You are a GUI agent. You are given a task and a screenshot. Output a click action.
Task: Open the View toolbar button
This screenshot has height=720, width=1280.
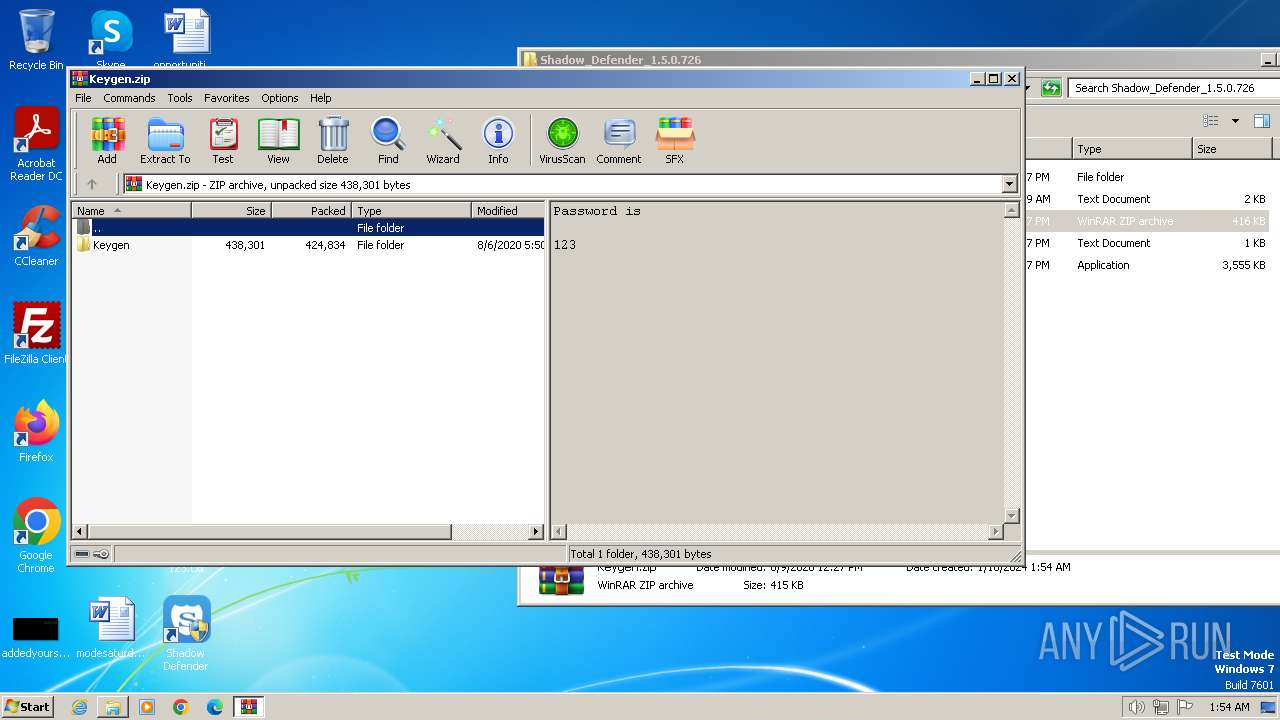(x=278, y=140)
